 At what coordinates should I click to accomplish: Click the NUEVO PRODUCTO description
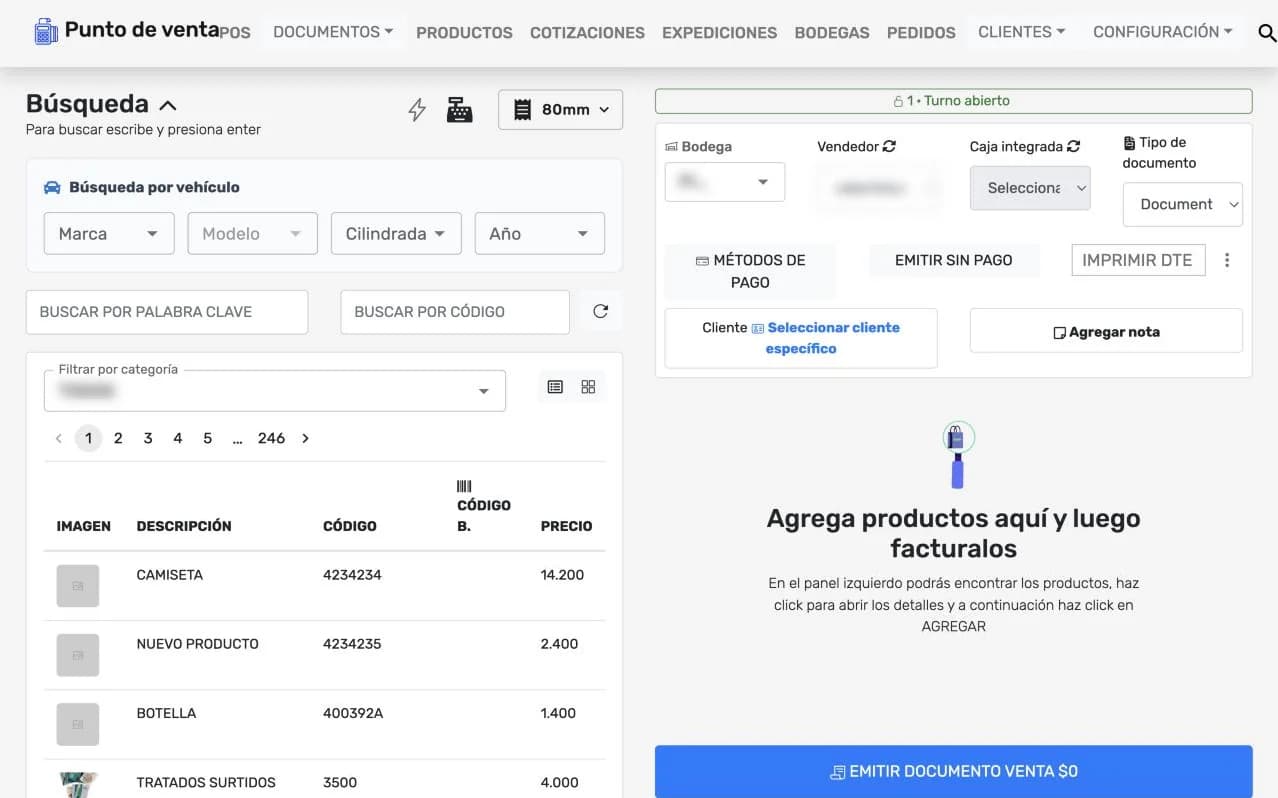pos(198,644)
